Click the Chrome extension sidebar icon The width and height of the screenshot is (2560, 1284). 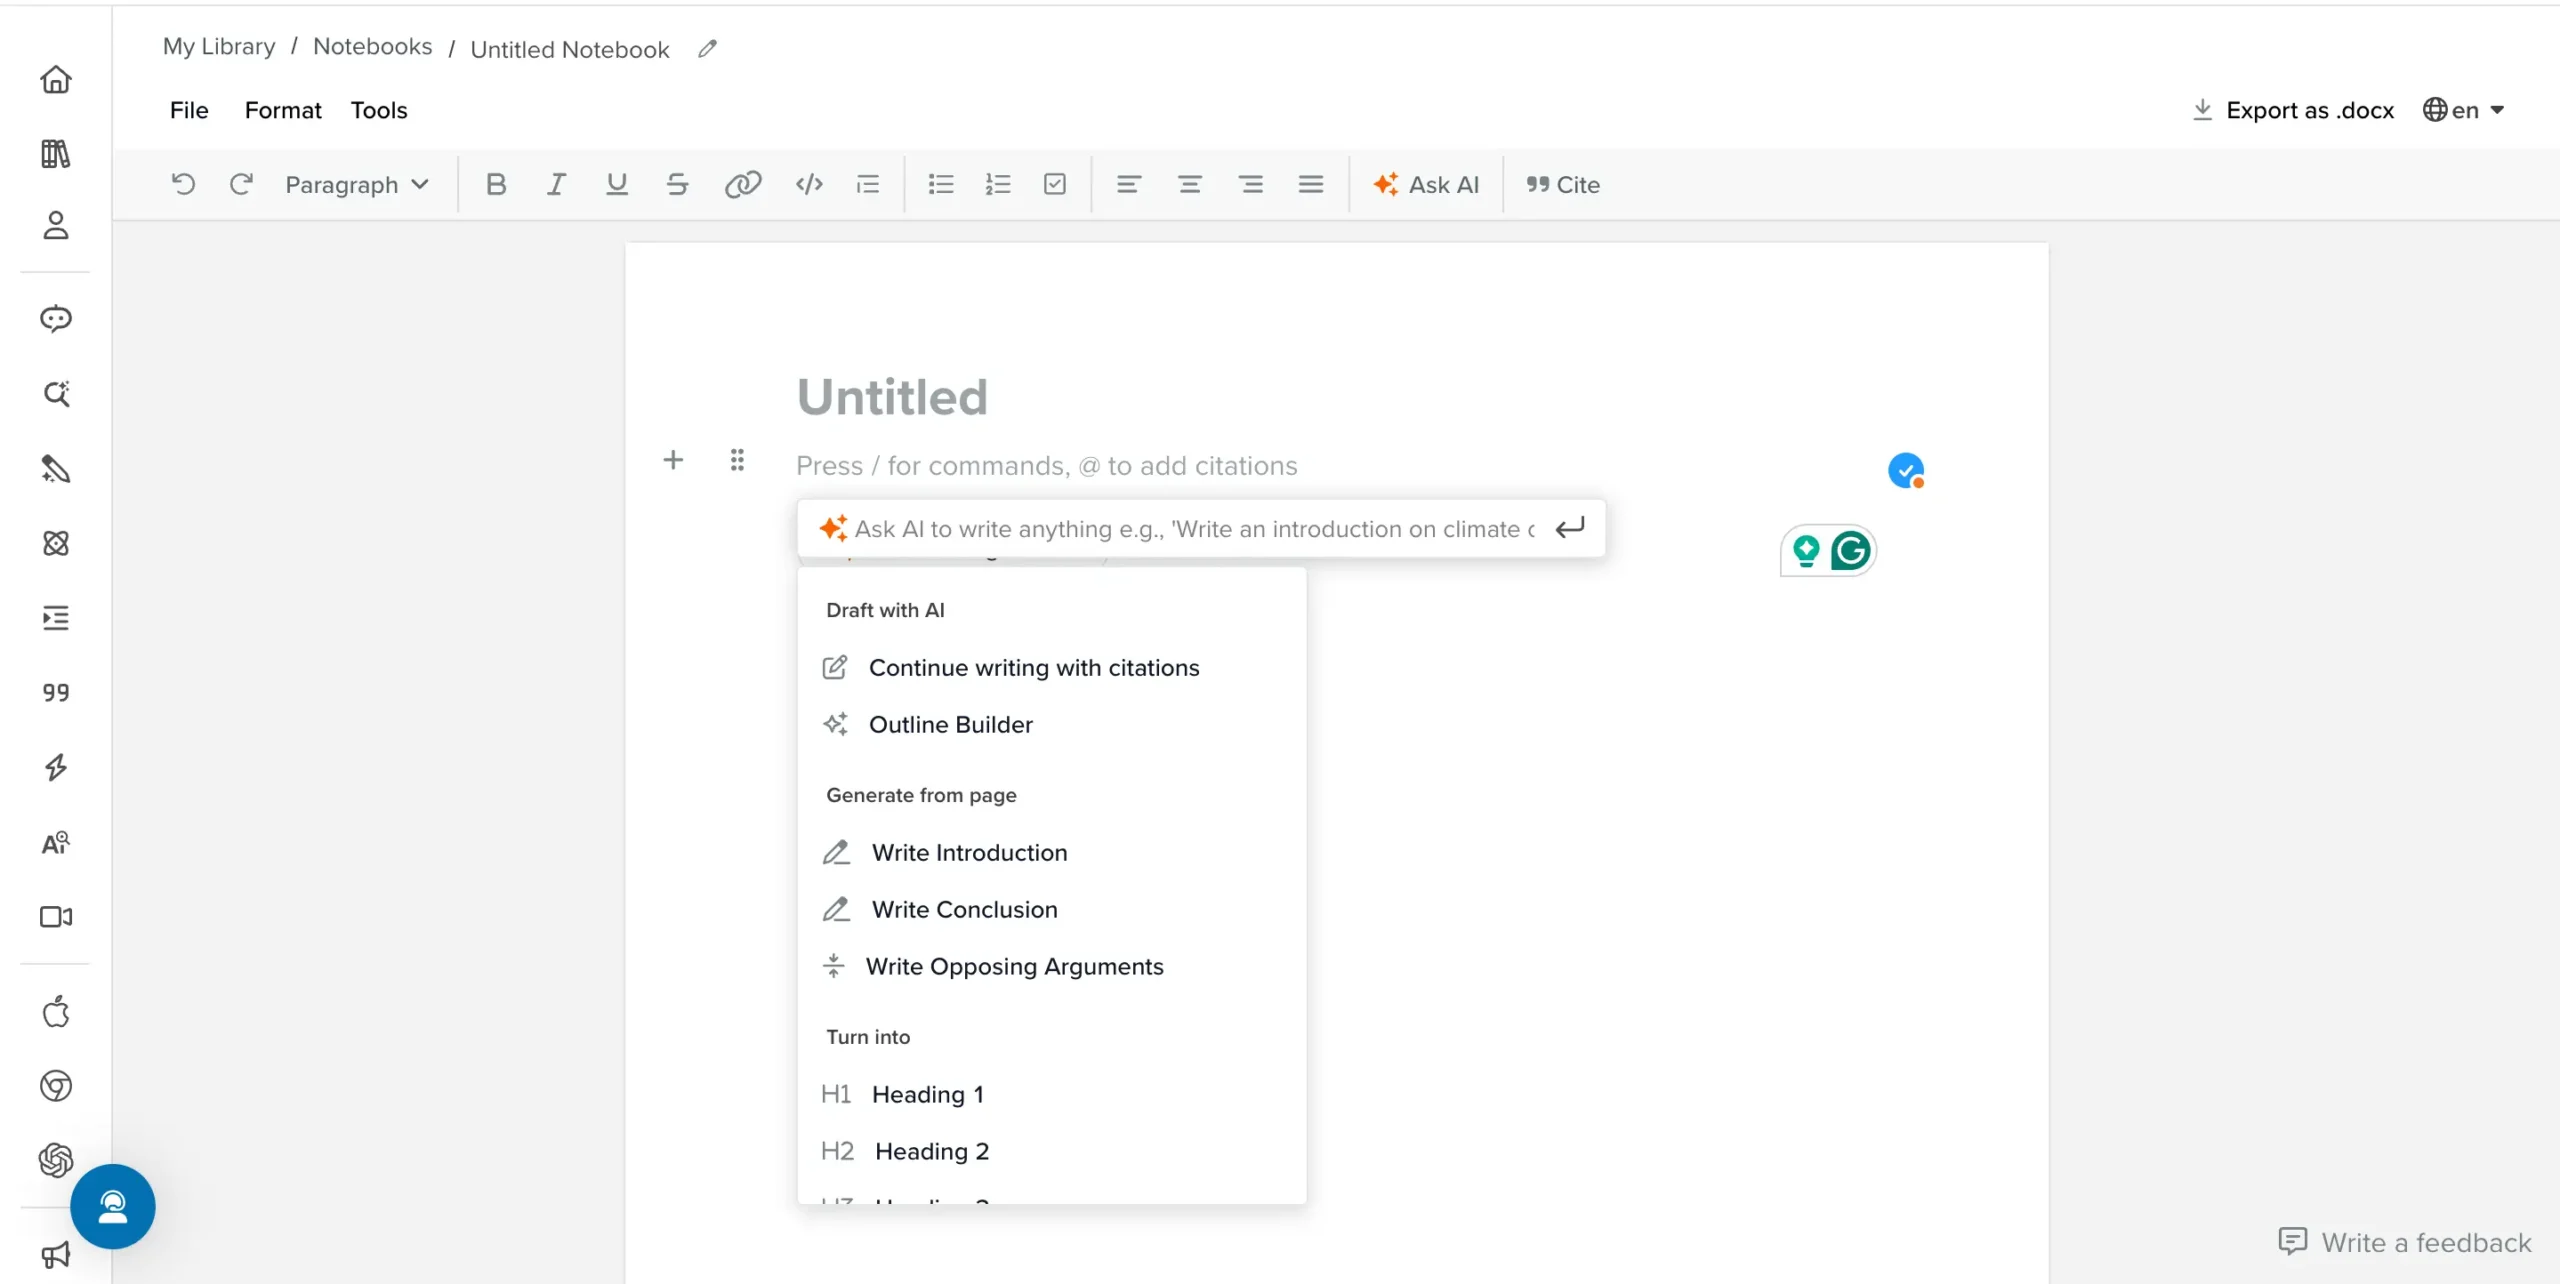click(x=56, y=1086)
